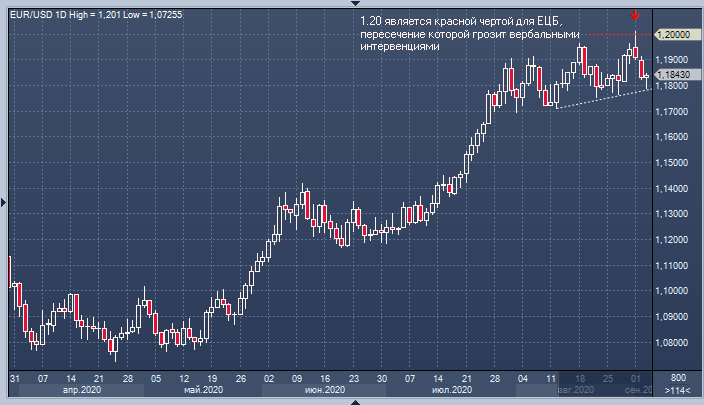Click the bottom panel expand triangle
Viewport: 704px width, 405px height.
pyautogui.click(x=352, y=401)
